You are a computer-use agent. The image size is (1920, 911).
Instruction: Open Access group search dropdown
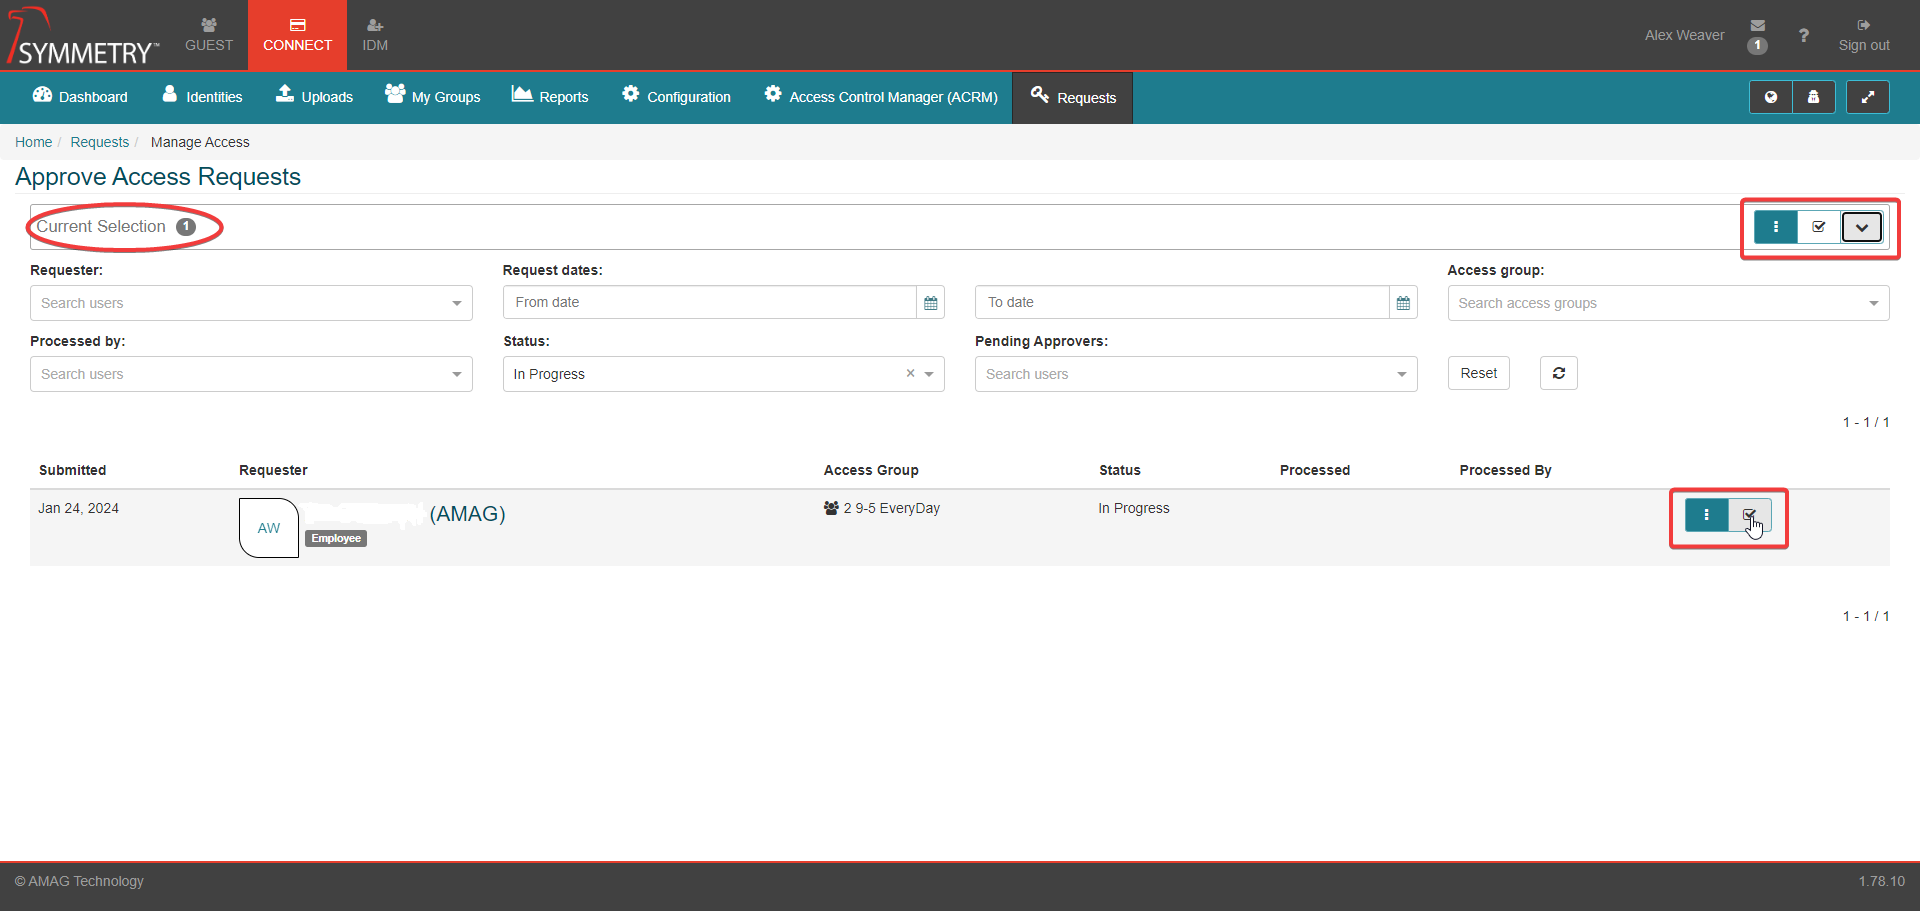coord(1668,303)
